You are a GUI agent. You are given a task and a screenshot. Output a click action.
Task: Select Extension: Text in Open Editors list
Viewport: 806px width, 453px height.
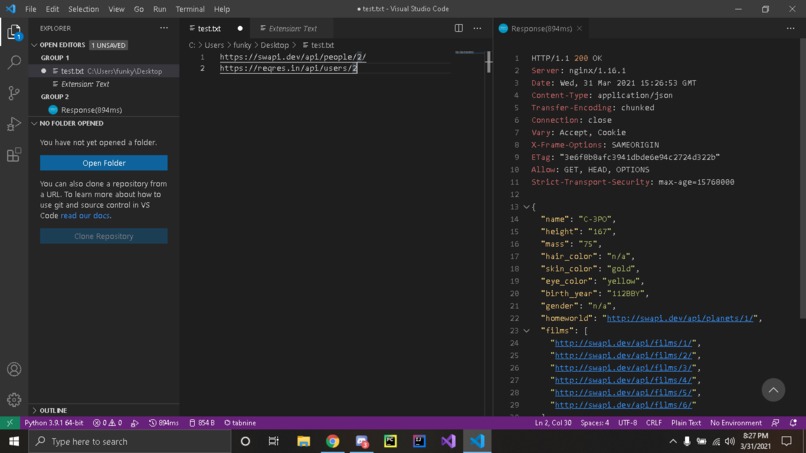pyautogui.click(x=104, y=84)
